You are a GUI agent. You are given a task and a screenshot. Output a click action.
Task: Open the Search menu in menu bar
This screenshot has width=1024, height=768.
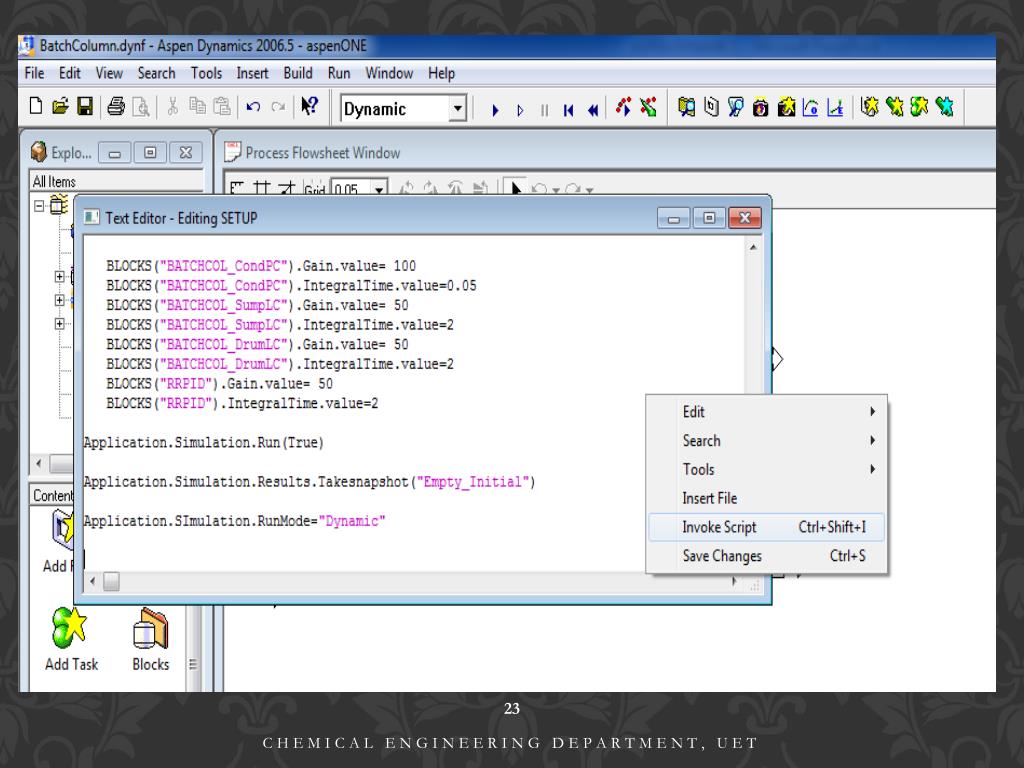(157, 73)
